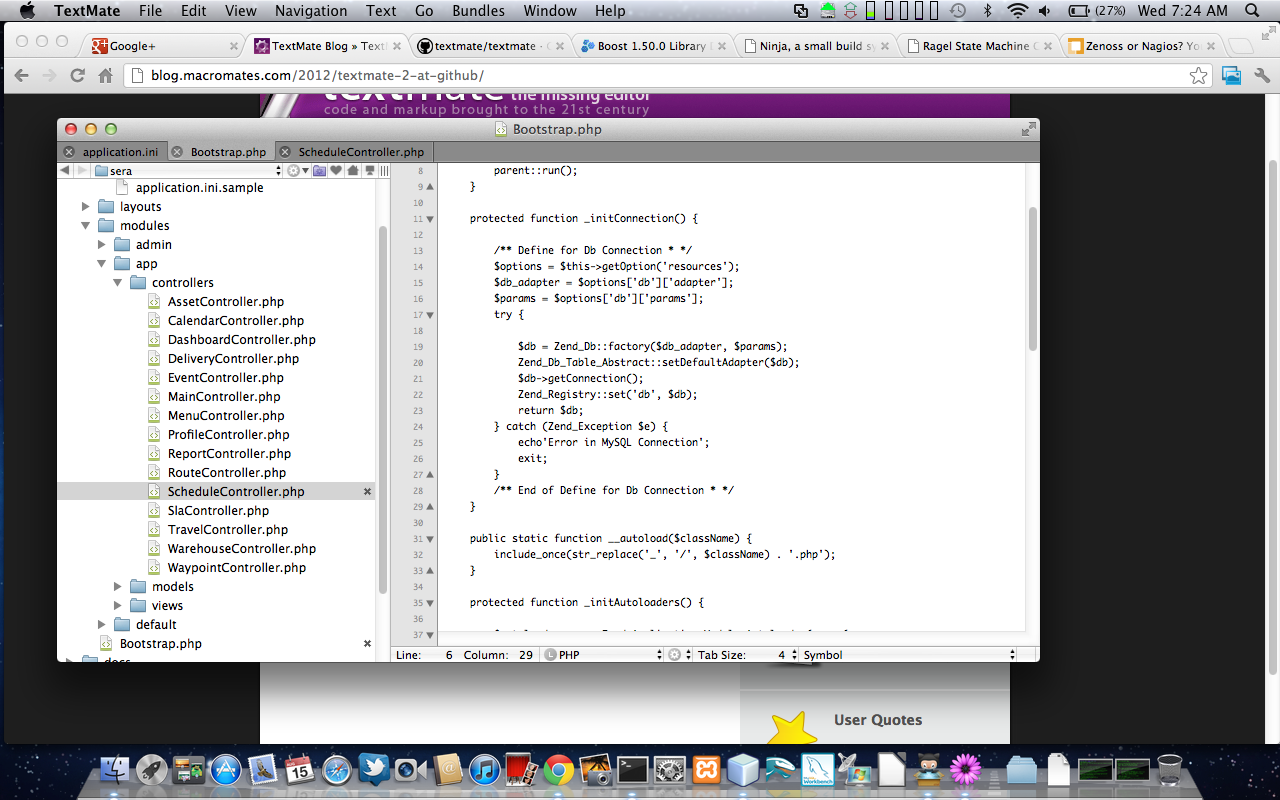Viewport: 1280px width, 800px height.
Task: Close Bootstrap.php from file browser row
Action: [x=367, y=644]
